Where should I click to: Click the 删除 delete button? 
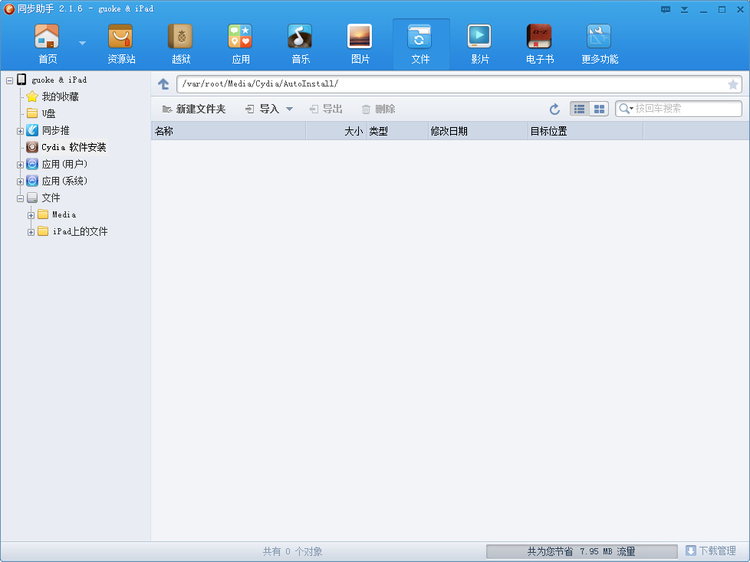(x=378, y=109)
